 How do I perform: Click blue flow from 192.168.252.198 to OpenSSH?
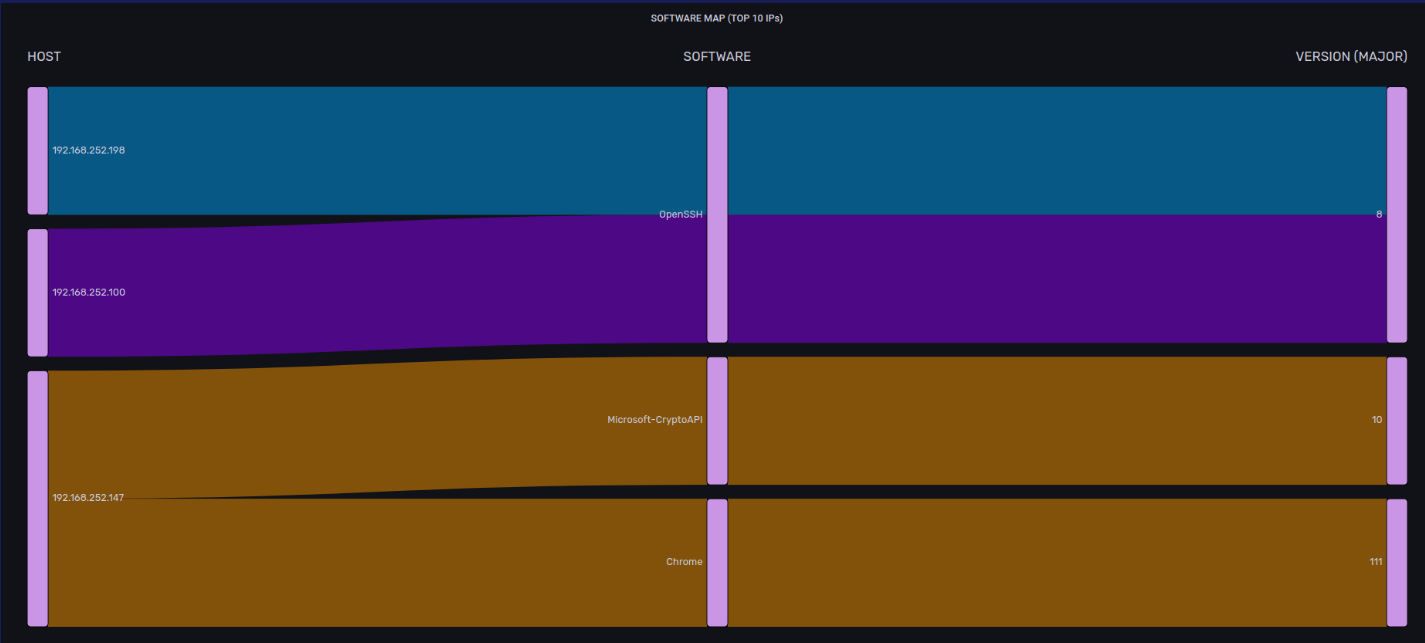380,150
